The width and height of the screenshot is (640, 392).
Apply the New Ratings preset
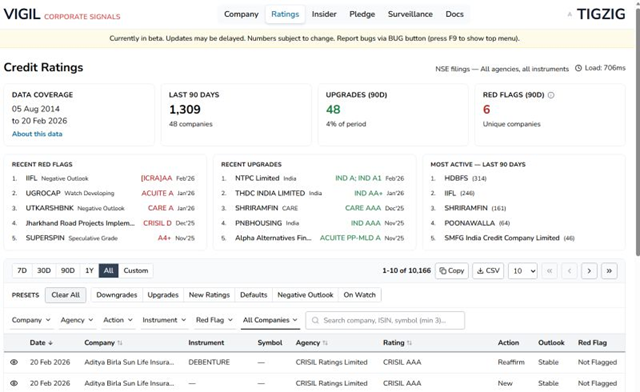(x=209, y=295)
